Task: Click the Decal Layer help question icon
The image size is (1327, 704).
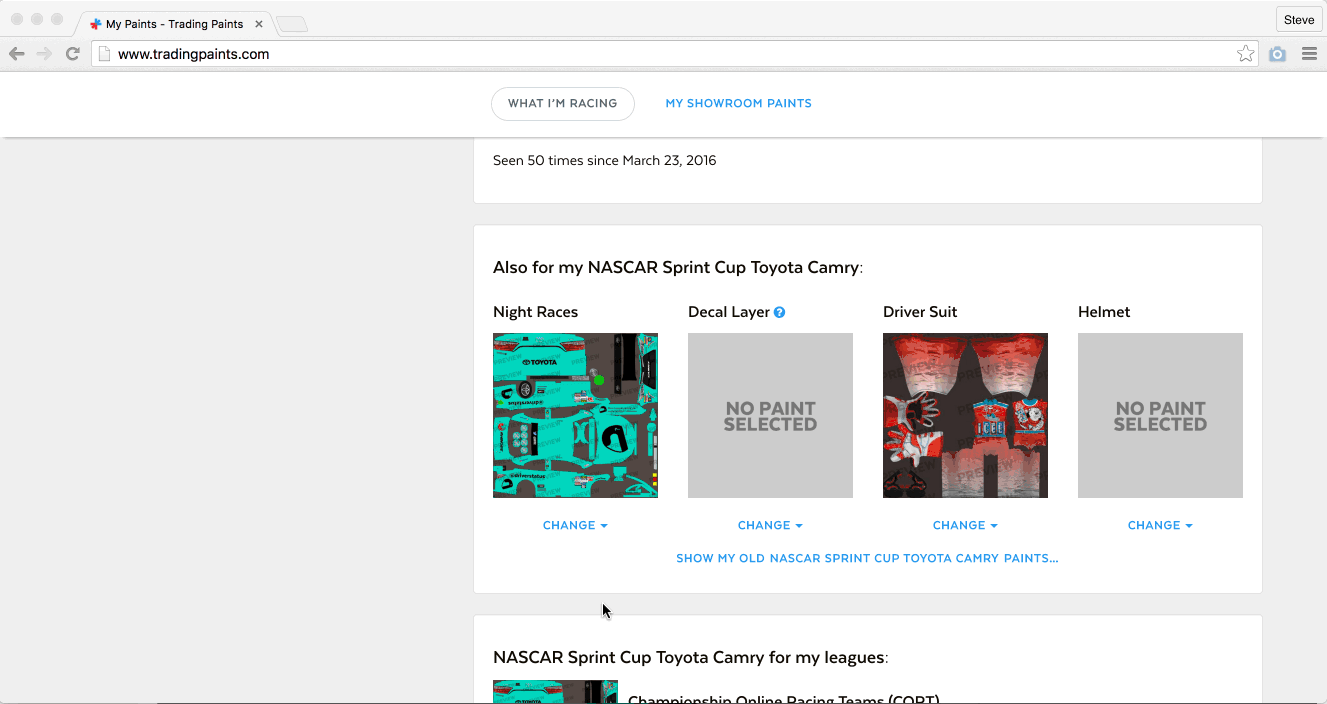Action: click(779, 312)
